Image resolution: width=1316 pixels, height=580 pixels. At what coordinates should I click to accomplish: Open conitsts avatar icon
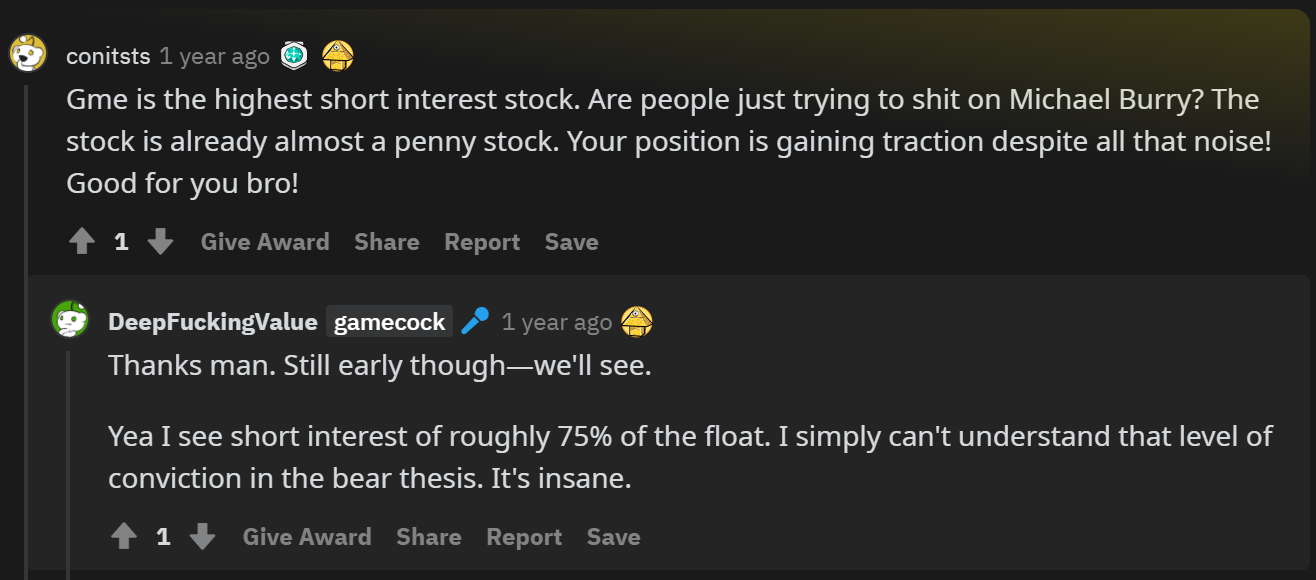pyautogui.click(x=28, y=52)
